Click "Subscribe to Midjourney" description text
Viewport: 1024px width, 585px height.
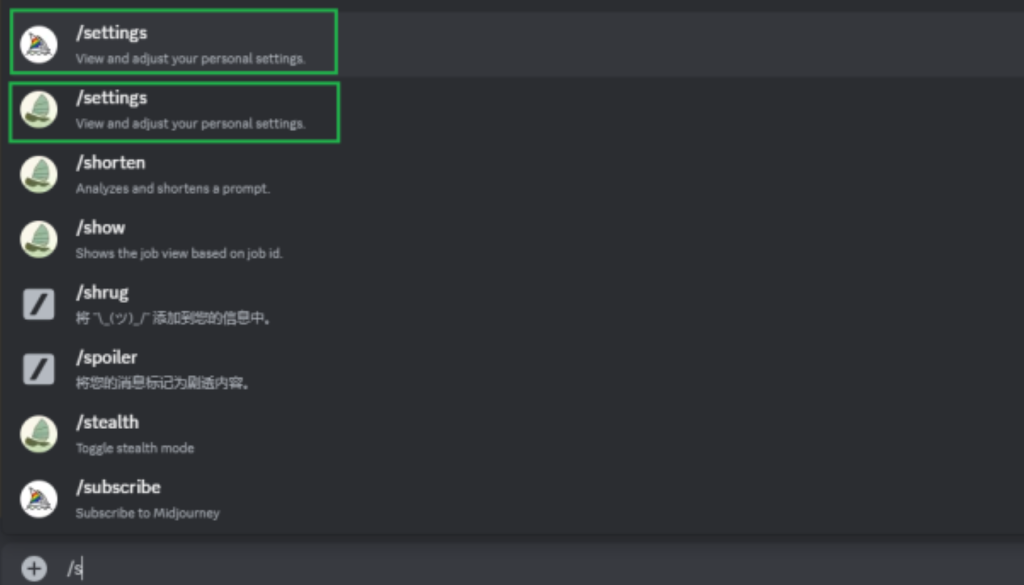coord(148,513)
